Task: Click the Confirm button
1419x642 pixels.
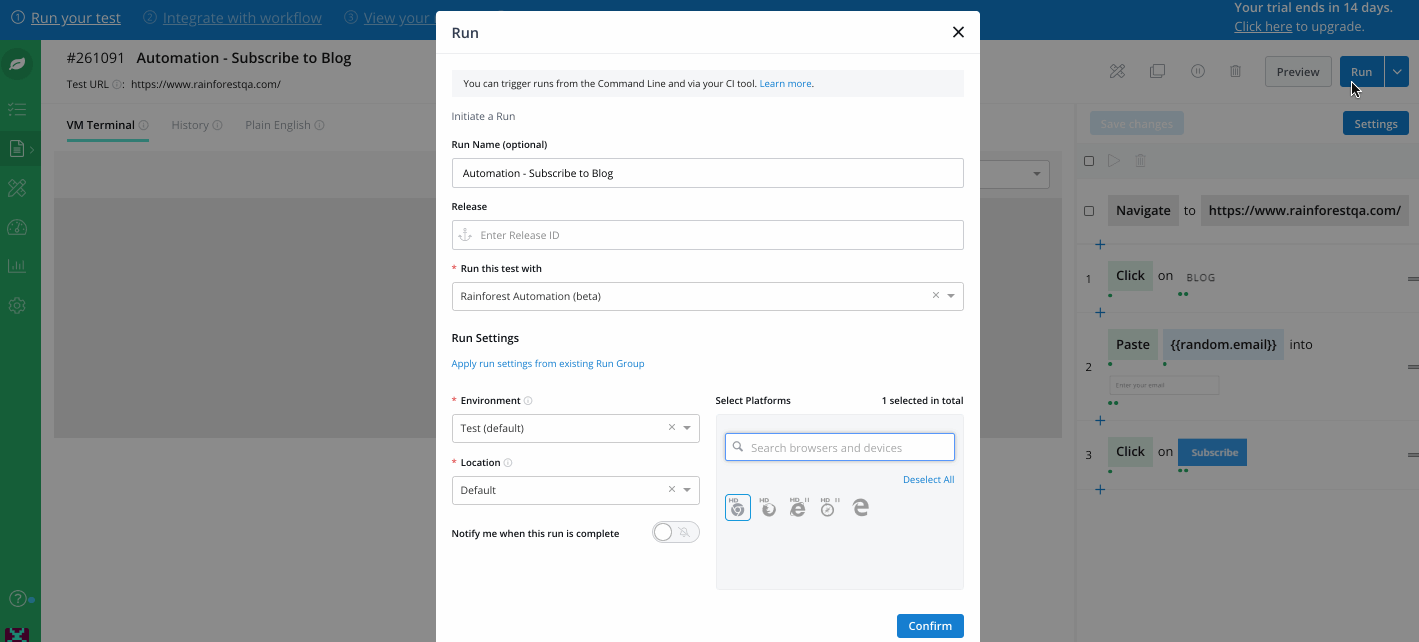Action: (x=930, y=626)
